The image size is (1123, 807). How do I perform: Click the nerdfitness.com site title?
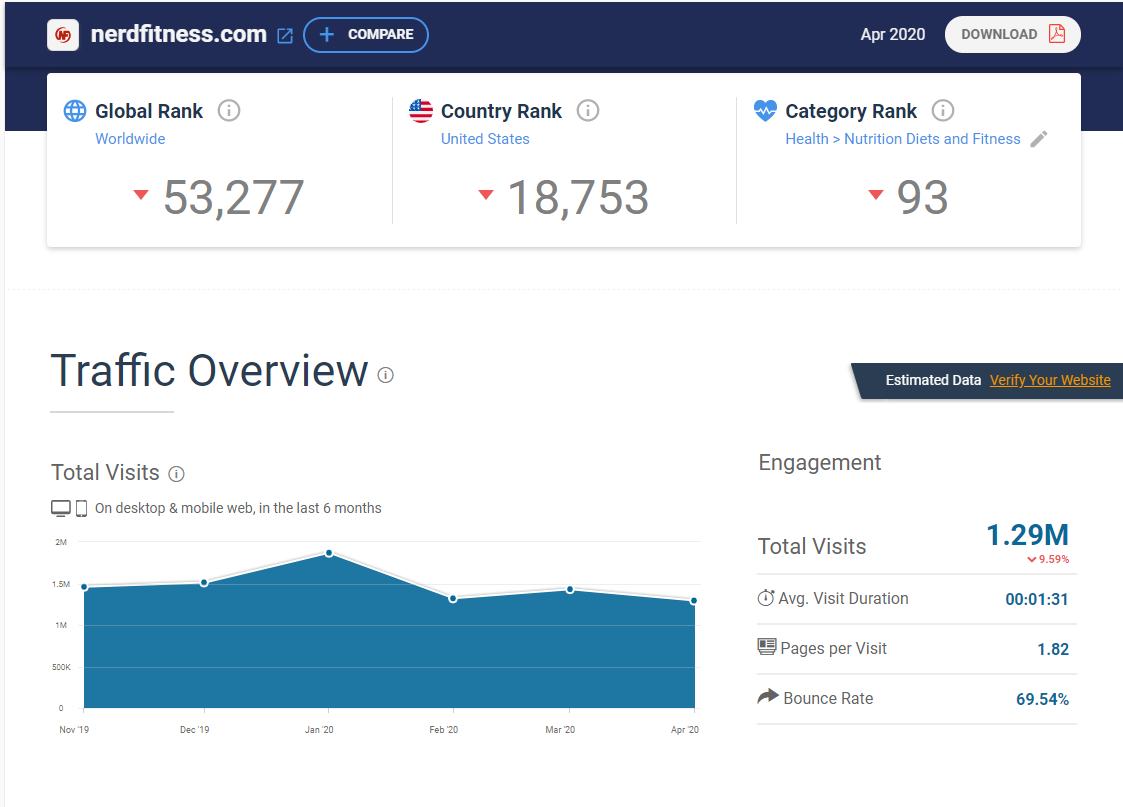(178, 34)
